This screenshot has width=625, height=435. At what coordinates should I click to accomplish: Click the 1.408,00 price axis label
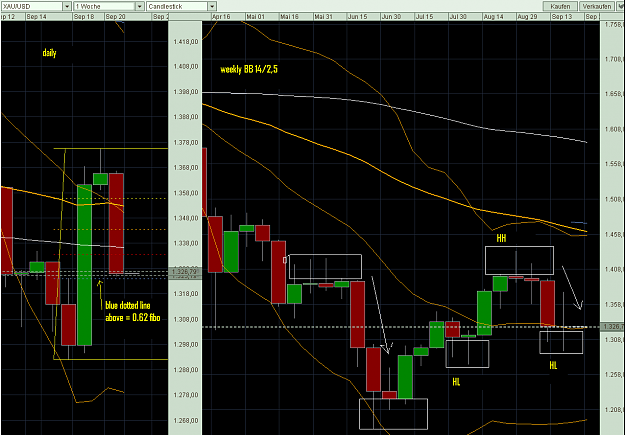(186, 67)
